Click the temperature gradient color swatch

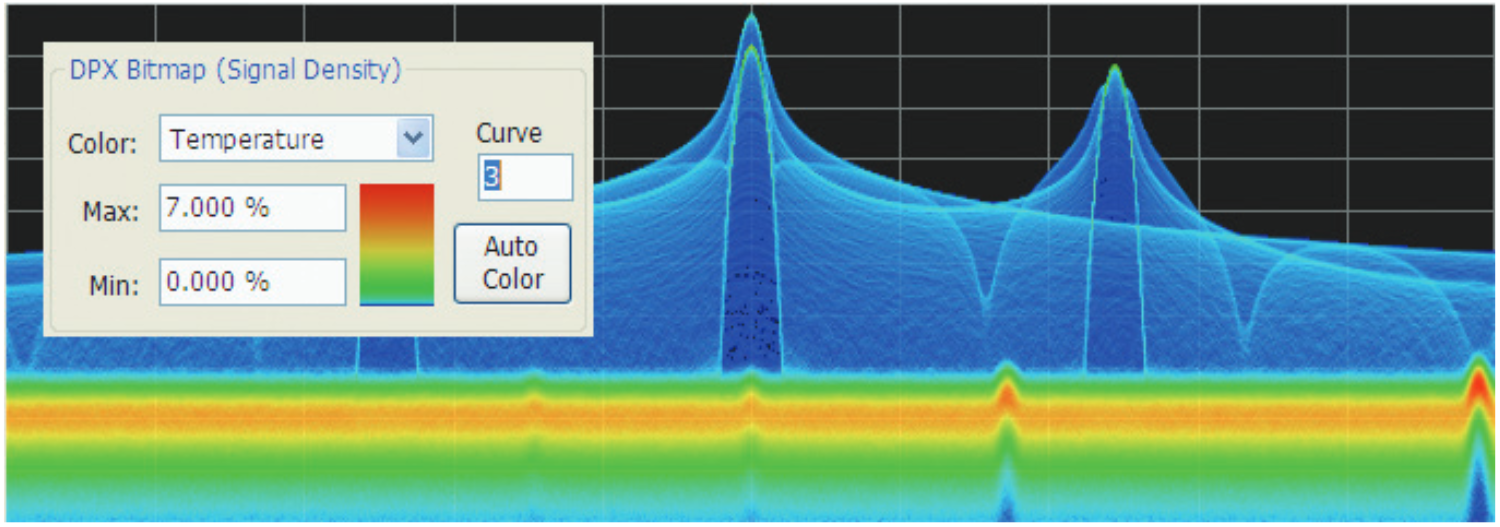397,245
